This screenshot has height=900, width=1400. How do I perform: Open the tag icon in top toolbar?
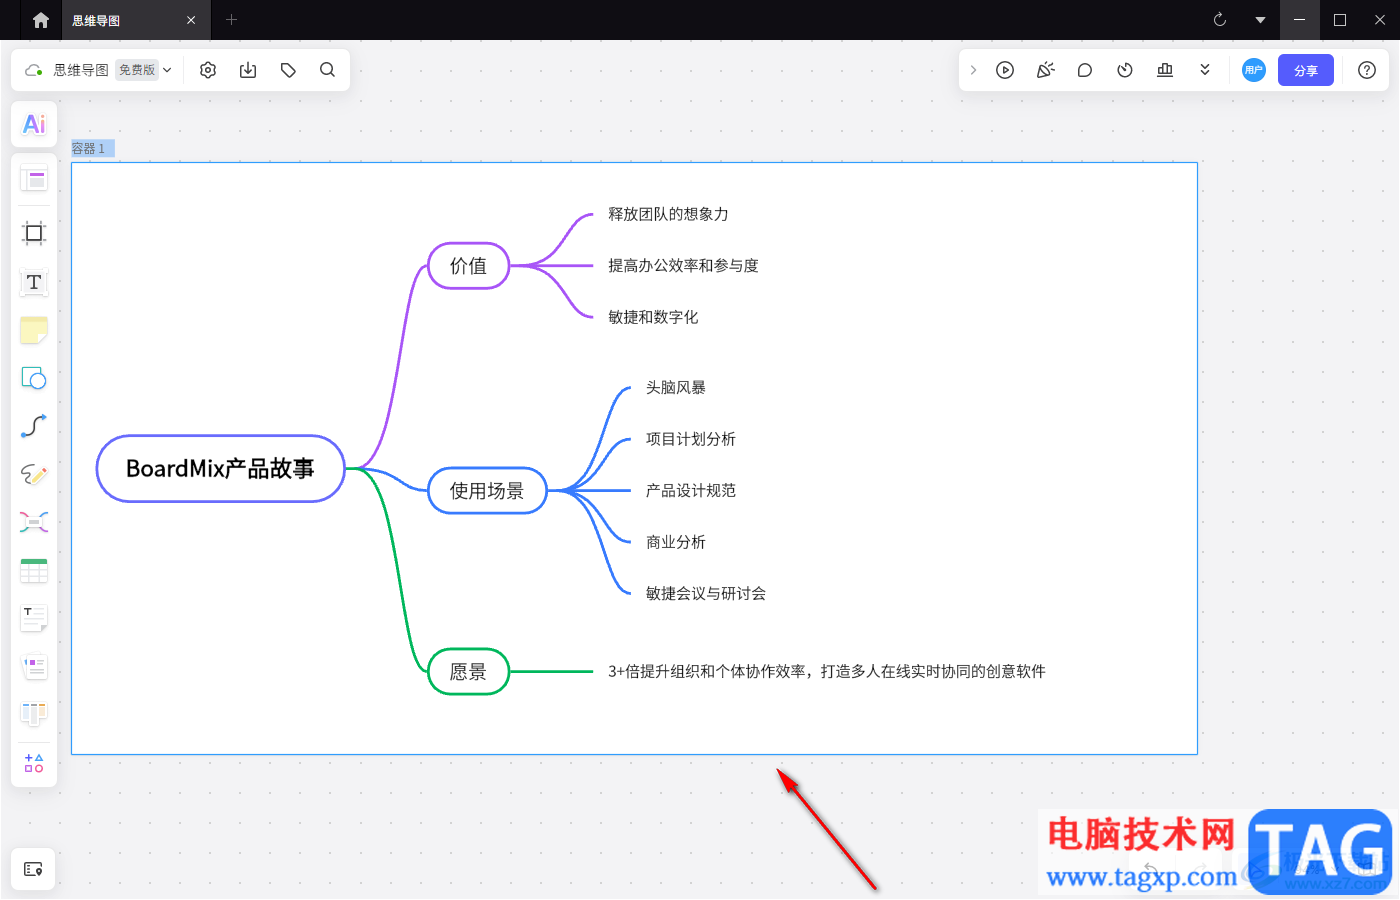[x=288, y=70]
